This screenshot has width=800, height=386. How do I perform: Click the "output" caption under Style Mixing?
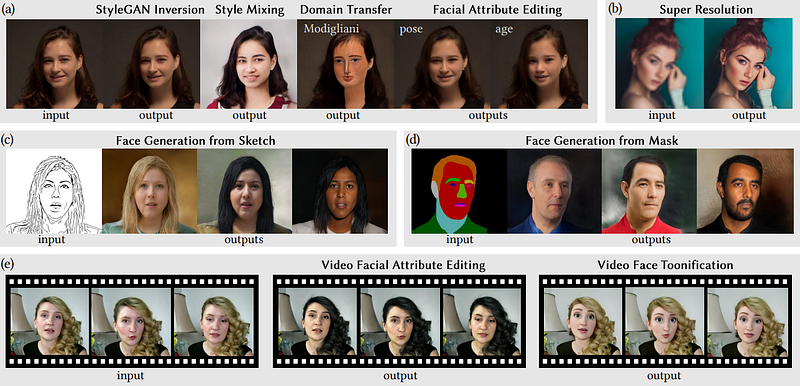coord(249,115)
